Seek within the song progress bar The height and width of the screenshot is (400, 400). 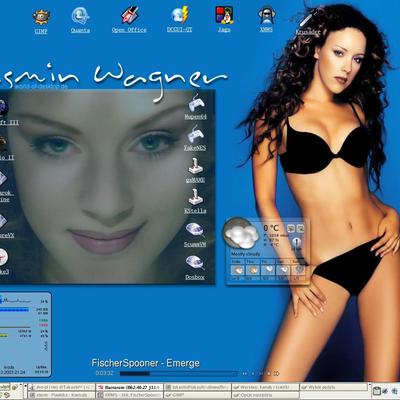click(x=178, y=374)
